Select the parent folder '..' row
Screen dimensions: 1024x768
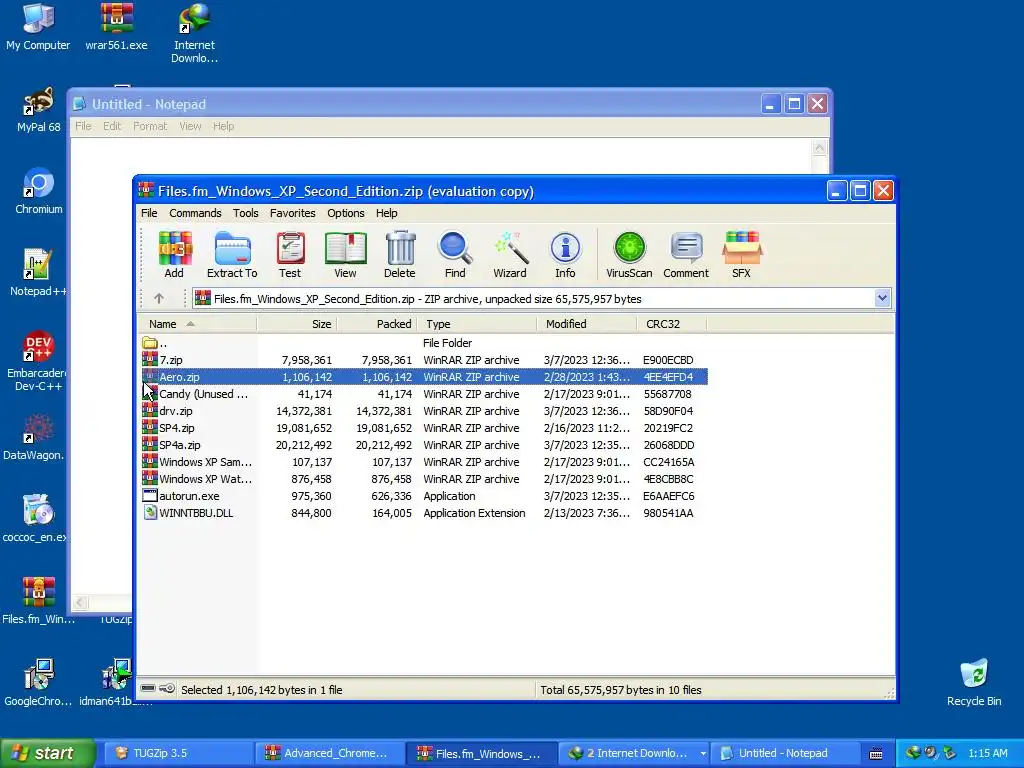click(x=424, y=343)
